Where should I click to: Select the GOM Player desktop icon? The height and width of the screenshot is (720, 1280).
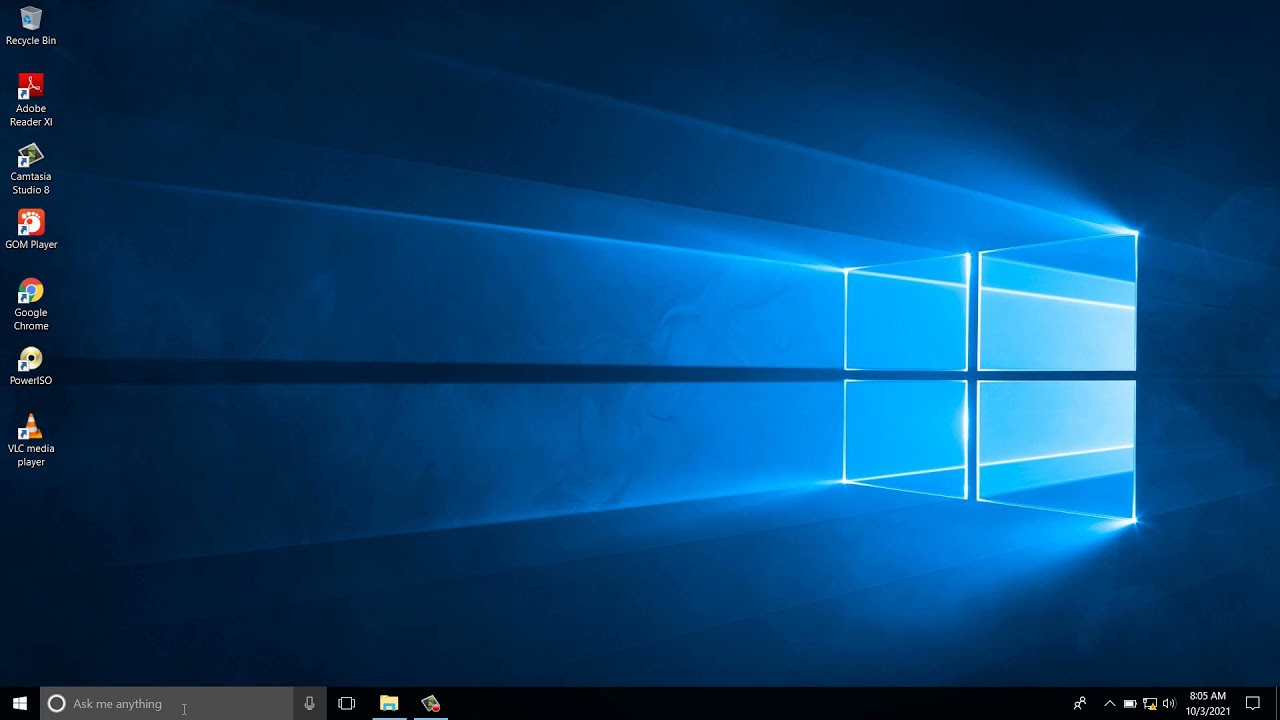coord(31,229)
